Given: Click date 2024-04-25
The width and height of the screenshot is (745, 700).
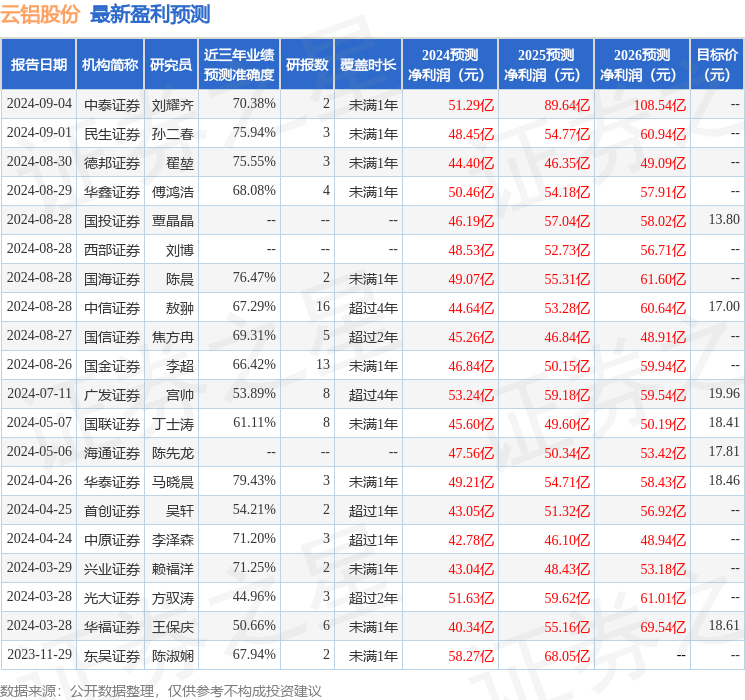Looking at the screenshot, I should [39, 509].
